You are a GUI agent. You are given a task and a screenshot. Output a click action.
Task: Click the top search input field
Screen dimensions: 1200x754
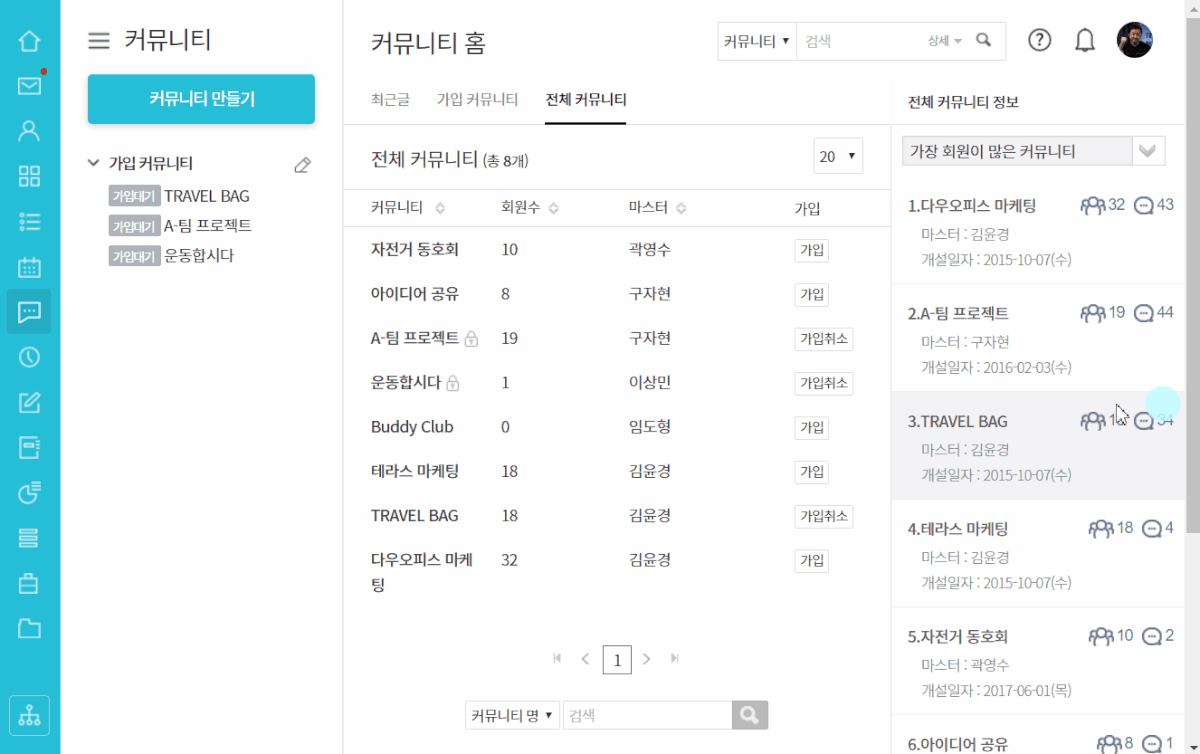click(860, 41)
